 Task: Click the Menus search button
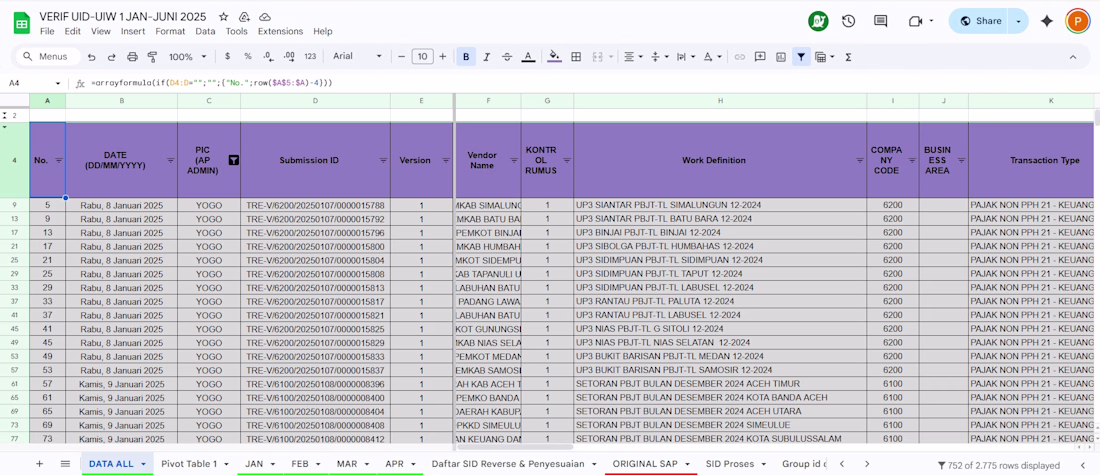[x=45, y=57]
